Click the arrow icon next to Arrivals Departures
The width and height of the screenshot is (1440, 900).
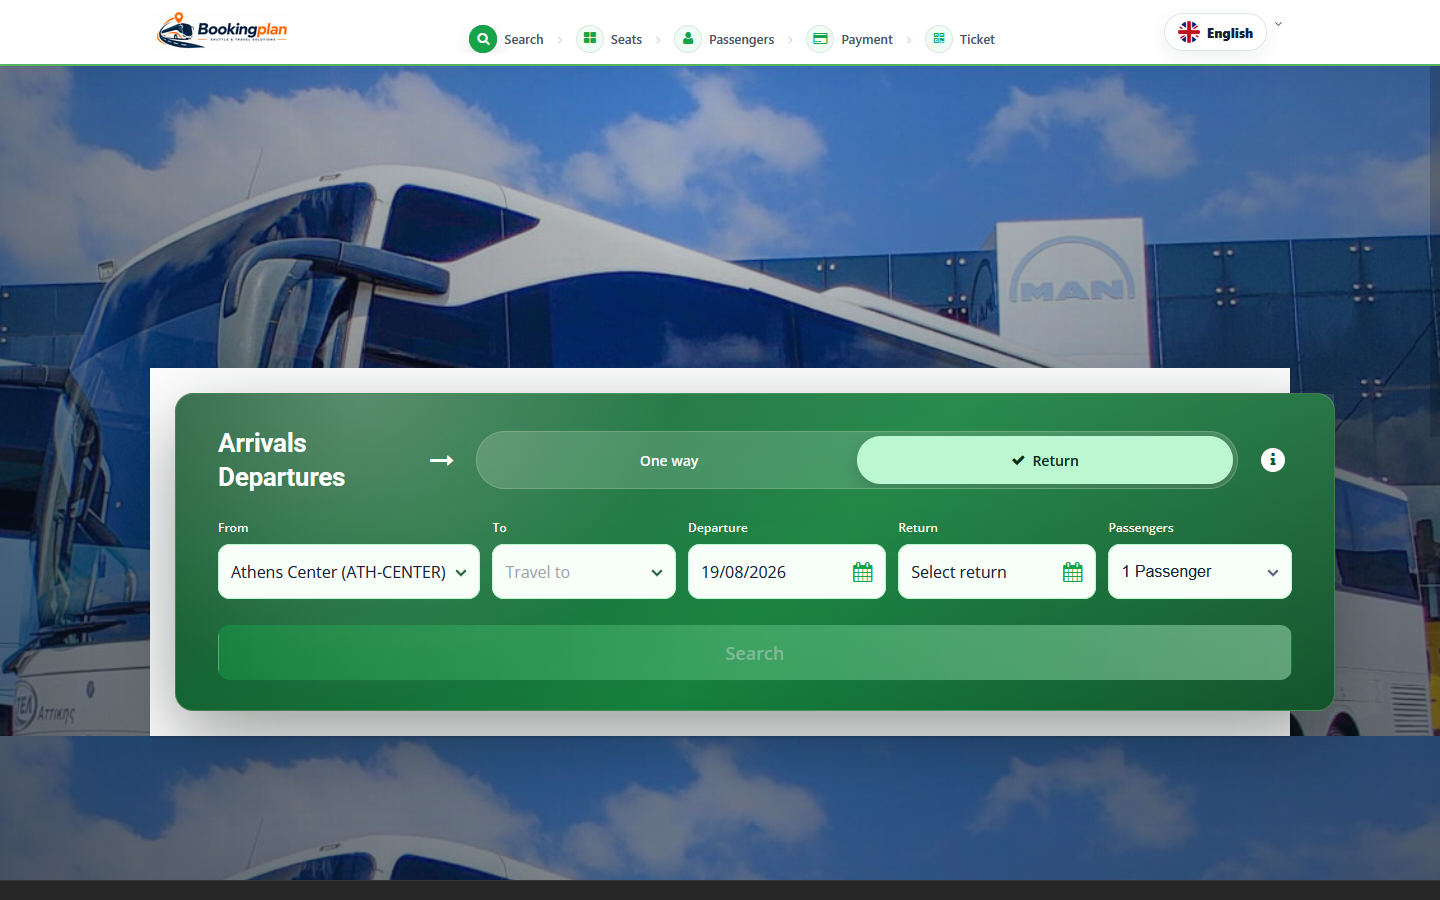coord(442,460)
